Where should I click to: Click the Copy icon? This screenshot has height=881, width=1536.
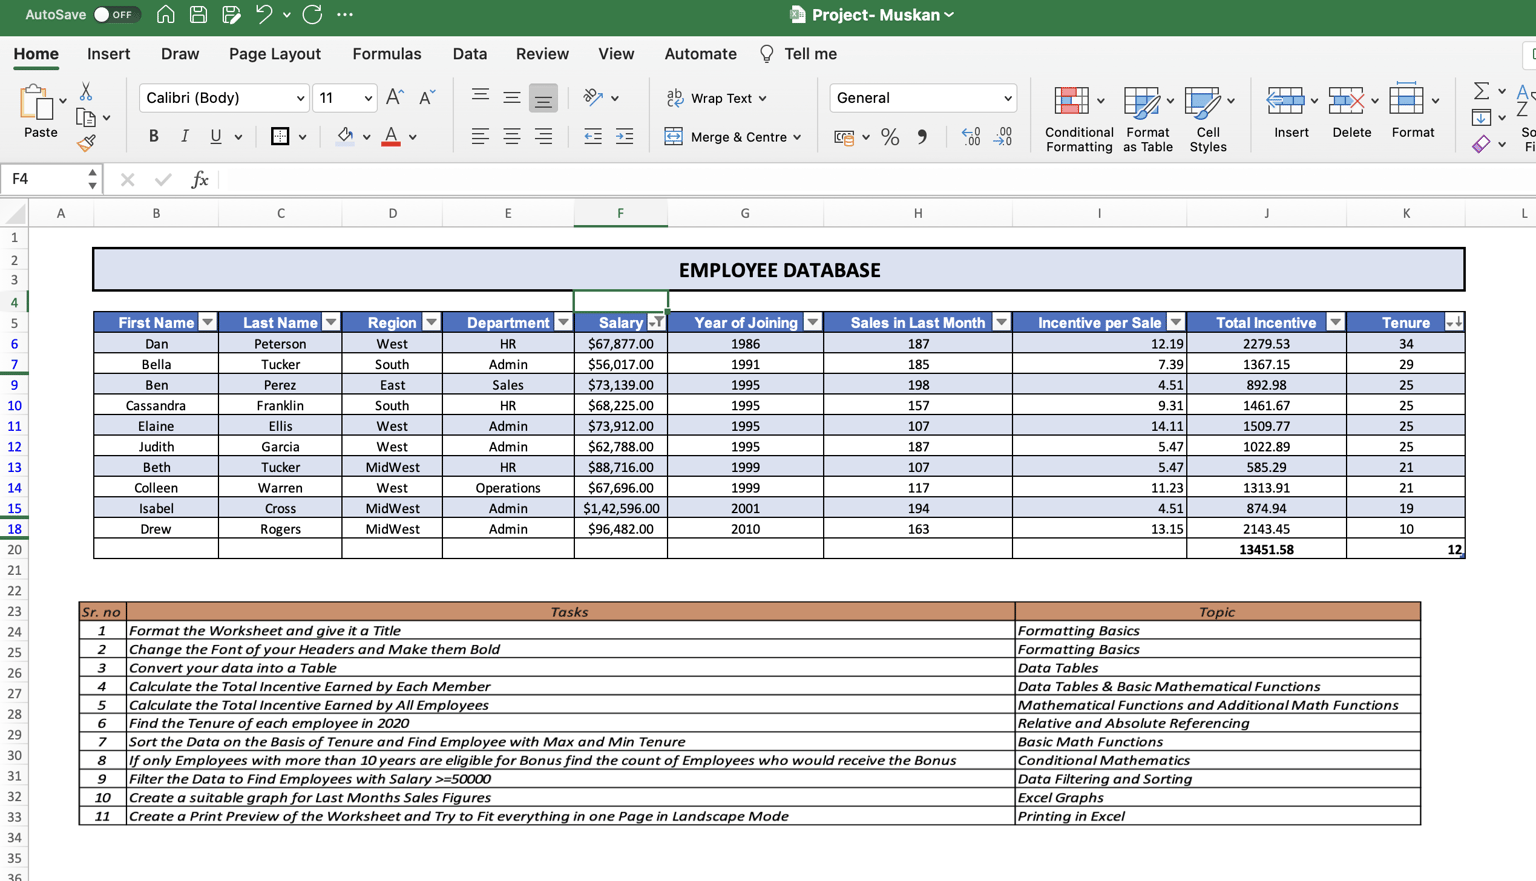(x=86, y=117)
